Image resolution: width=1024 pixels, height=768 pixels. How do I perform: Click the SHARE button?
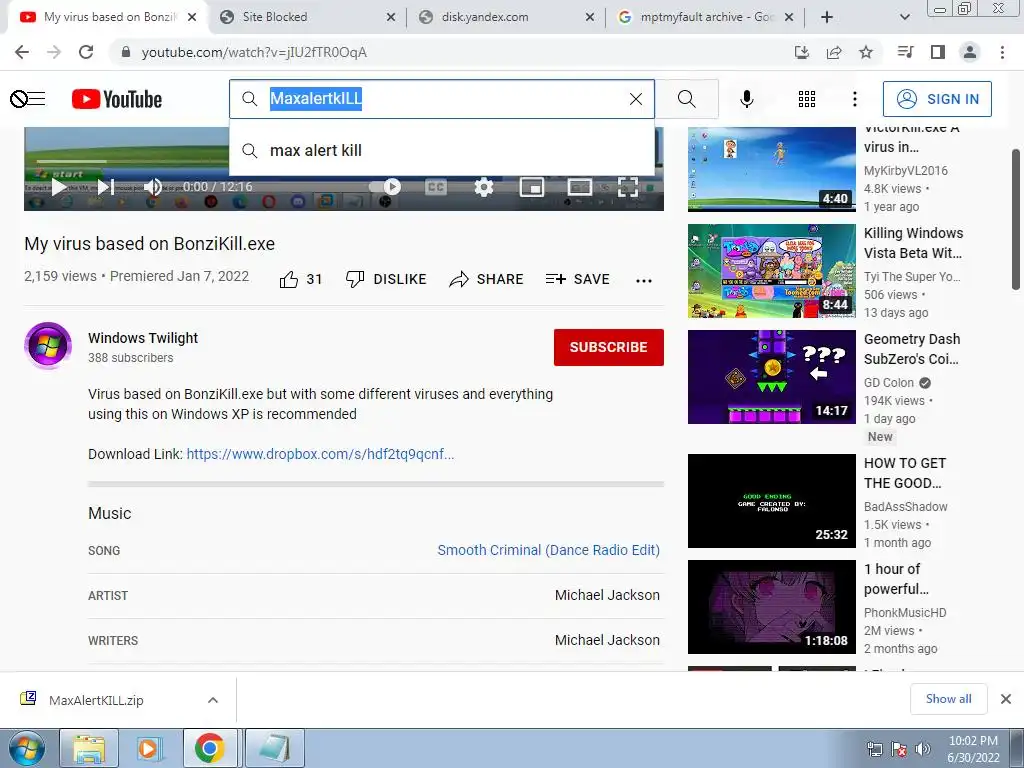[x=487, y=280]
